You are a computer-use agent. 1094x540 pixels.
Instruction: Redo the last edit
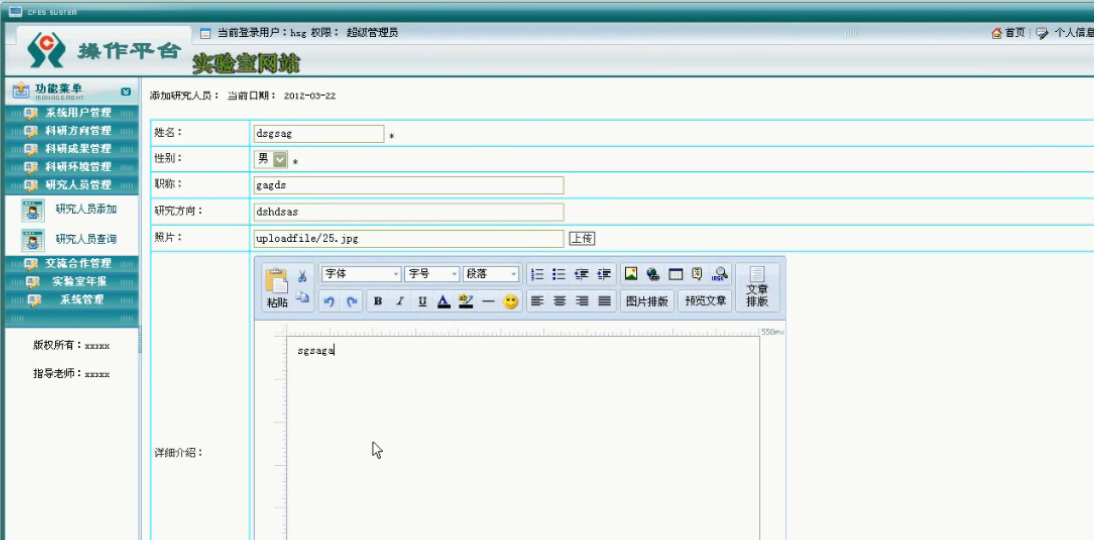pyautogui.click(x=352, y=301)
